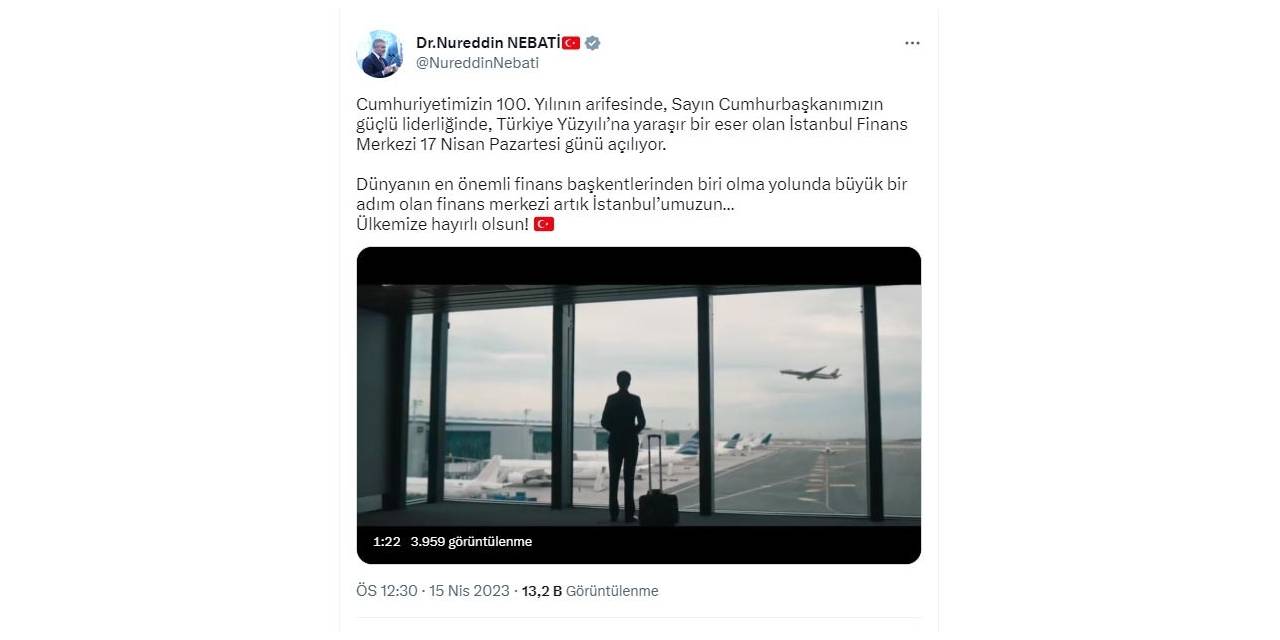The height and width of the screenshot is (640, 1280).
Task: Click the flag emoji after 'hayırlı olsun!'
Action: point(544,224)
